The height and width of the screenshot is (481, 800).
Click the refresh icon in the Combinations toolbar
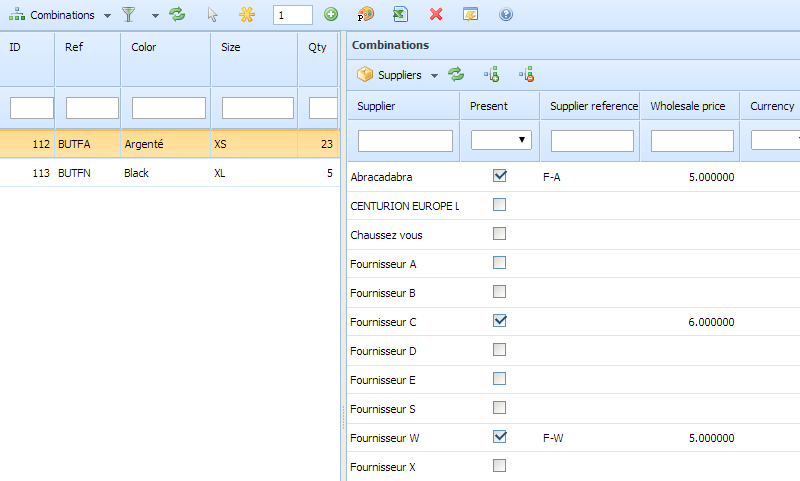(177, 15)
